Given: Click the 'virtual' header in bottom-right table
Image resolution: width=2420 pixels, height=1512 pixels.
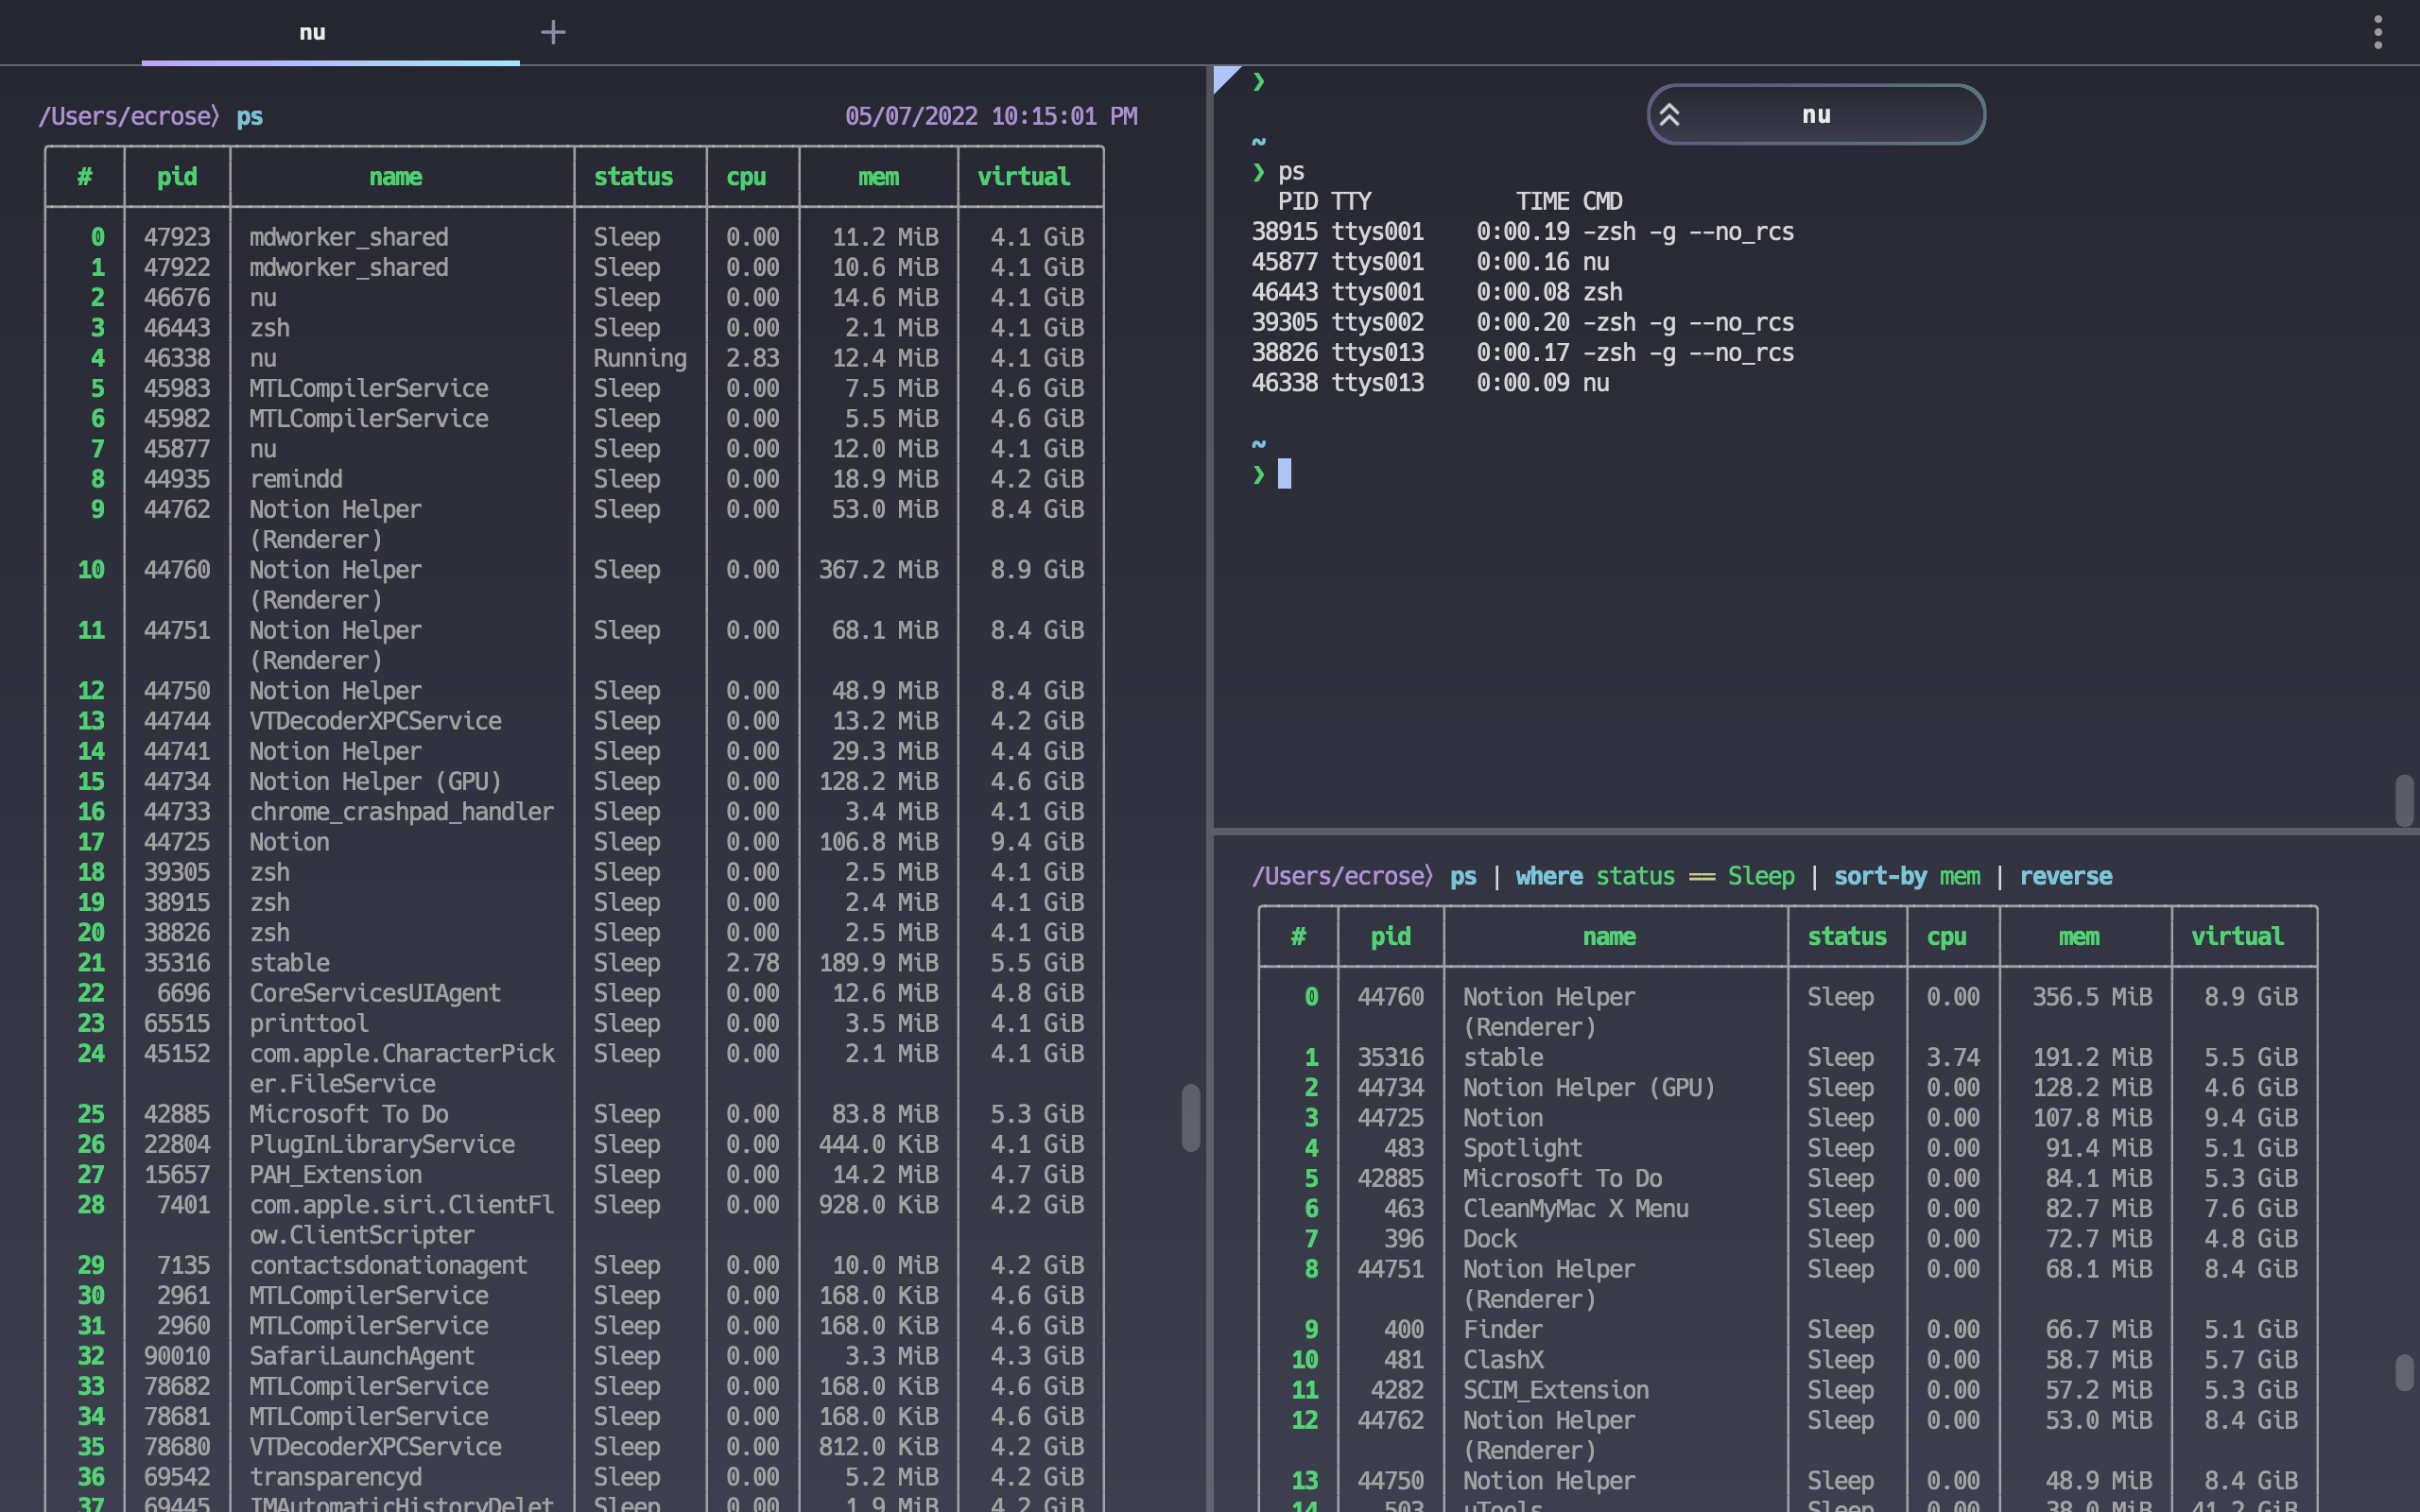Looking at the screenshot, I should point(2237,937).
